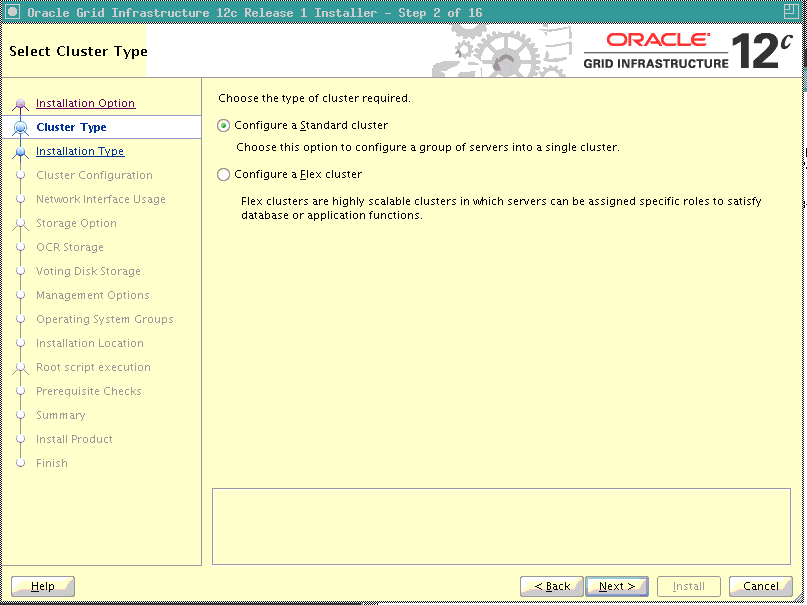Go back with the Back button
Viewport: 807px width, 605px height.
point(552,586)
